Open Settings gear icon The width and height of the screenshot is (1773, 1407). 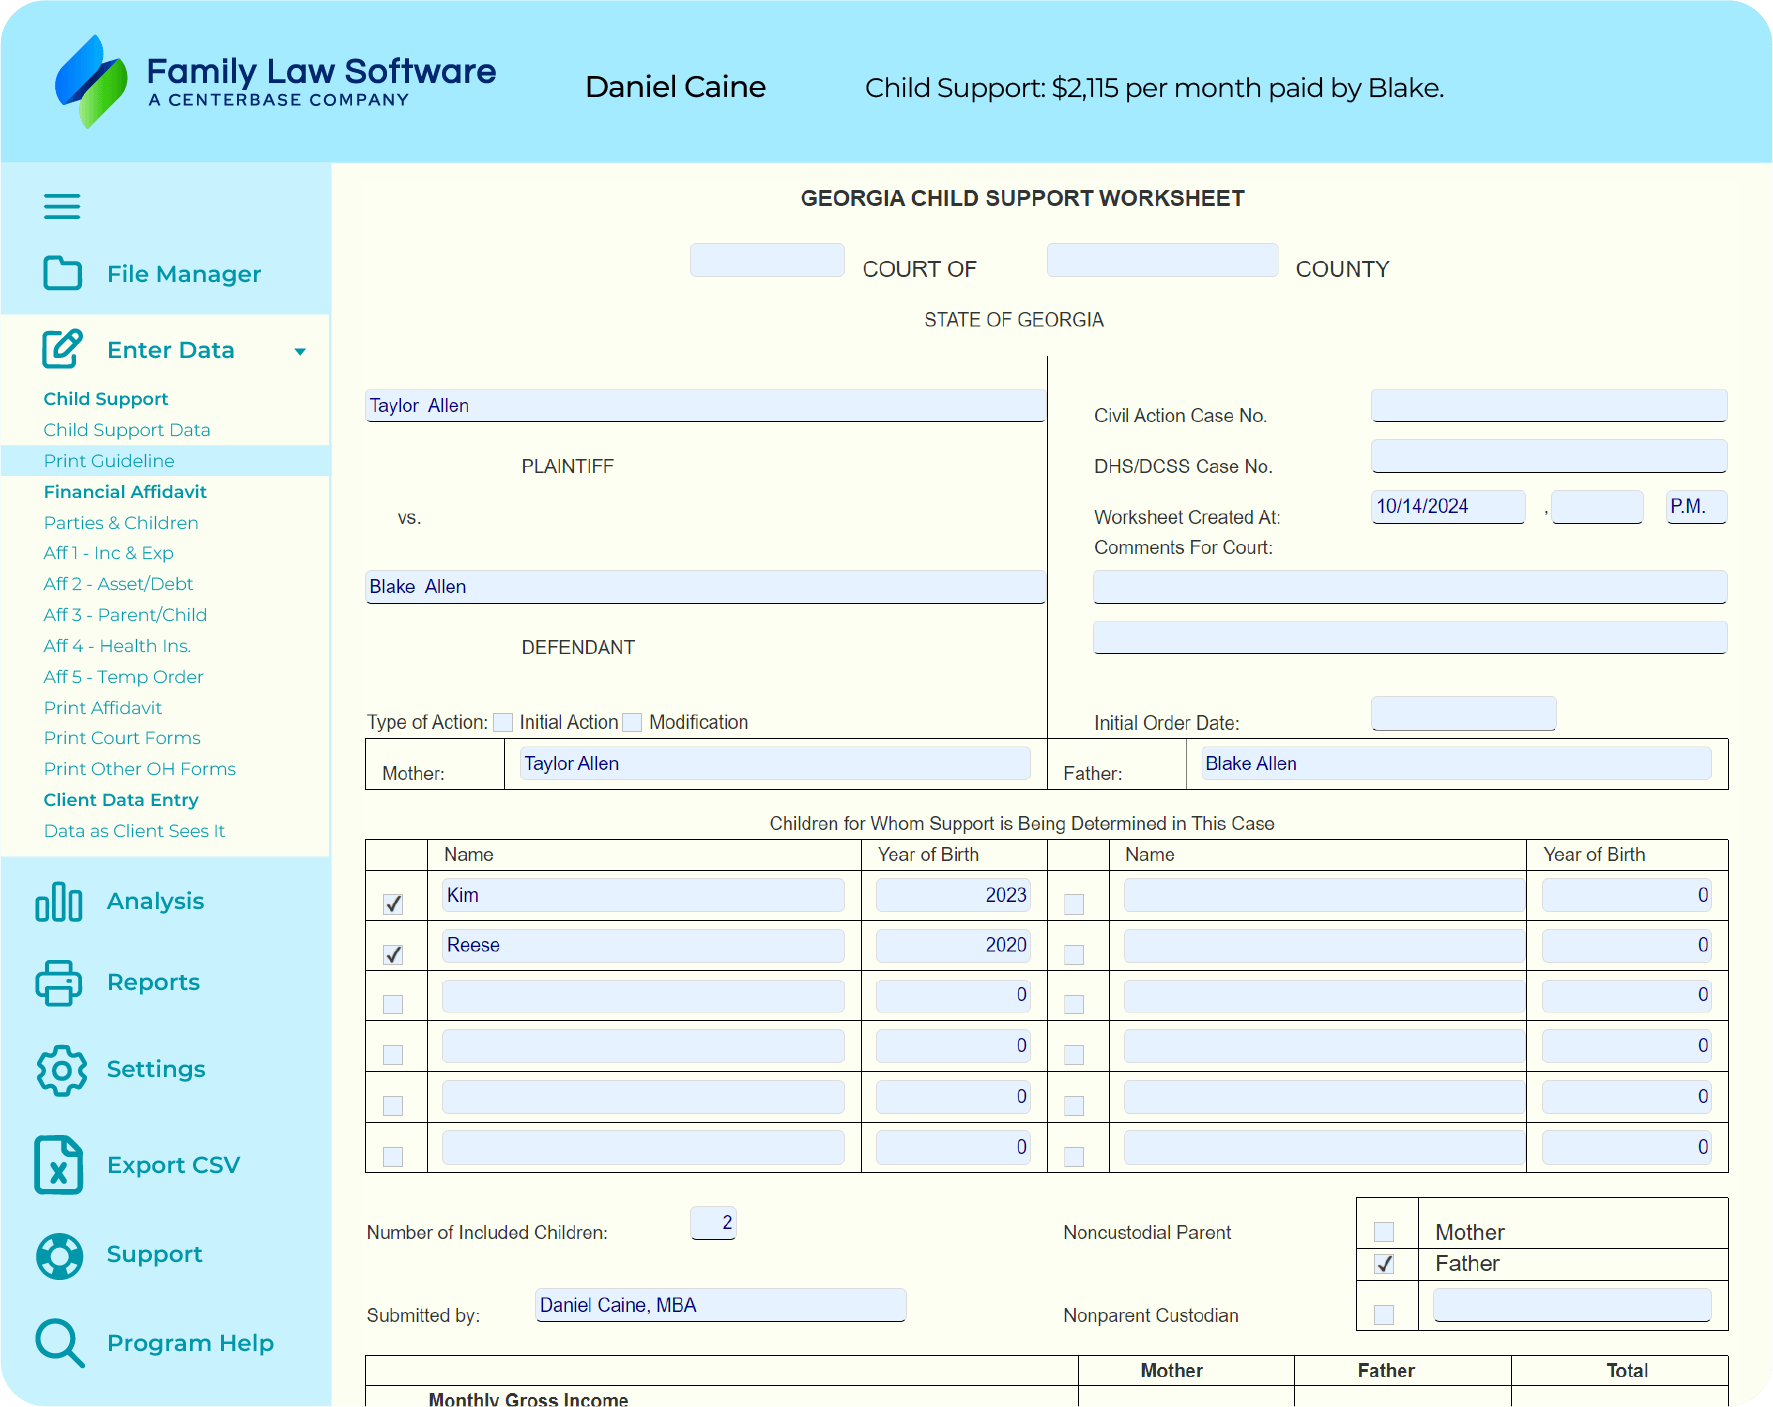61,1070
